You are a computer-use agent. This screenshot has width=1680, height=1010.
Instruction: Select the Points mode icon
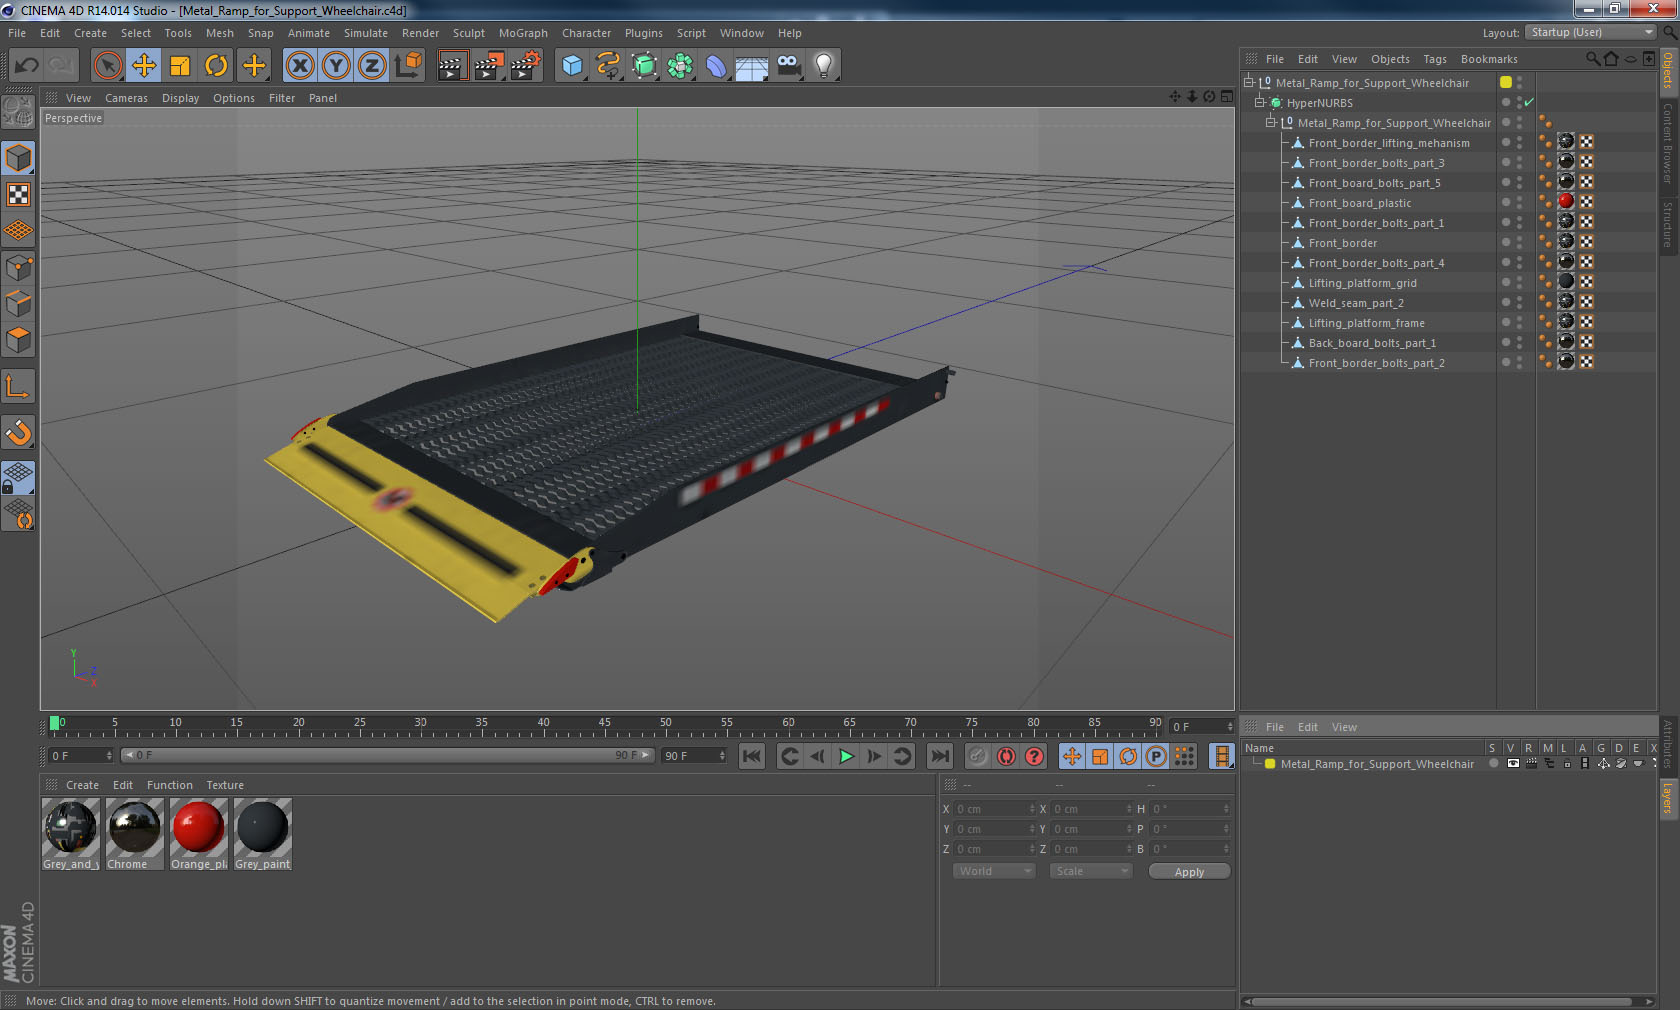click(18, 267)
